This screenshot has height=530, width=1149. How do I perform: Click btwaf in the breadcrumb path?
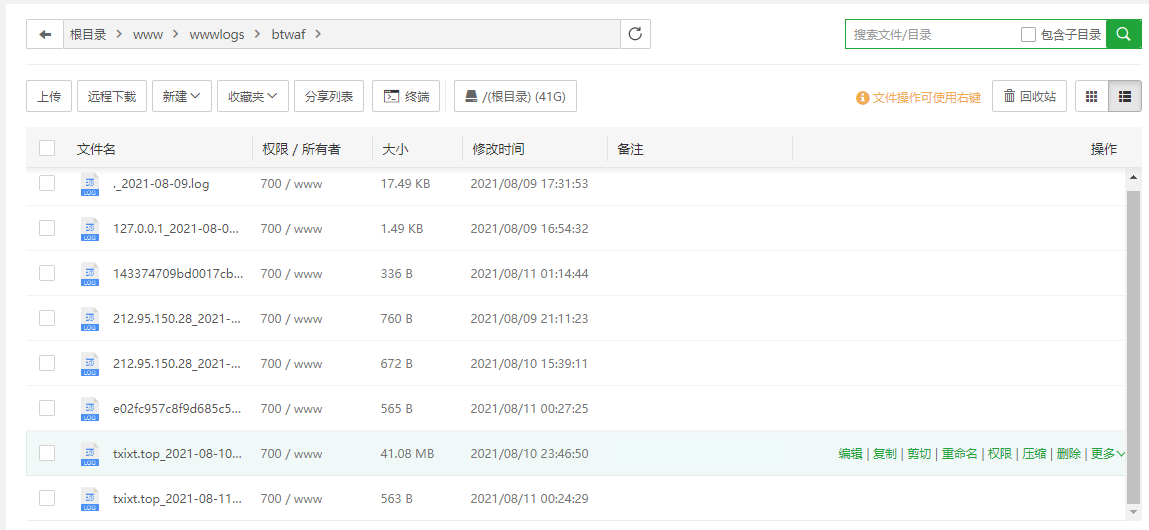[288, 34]
